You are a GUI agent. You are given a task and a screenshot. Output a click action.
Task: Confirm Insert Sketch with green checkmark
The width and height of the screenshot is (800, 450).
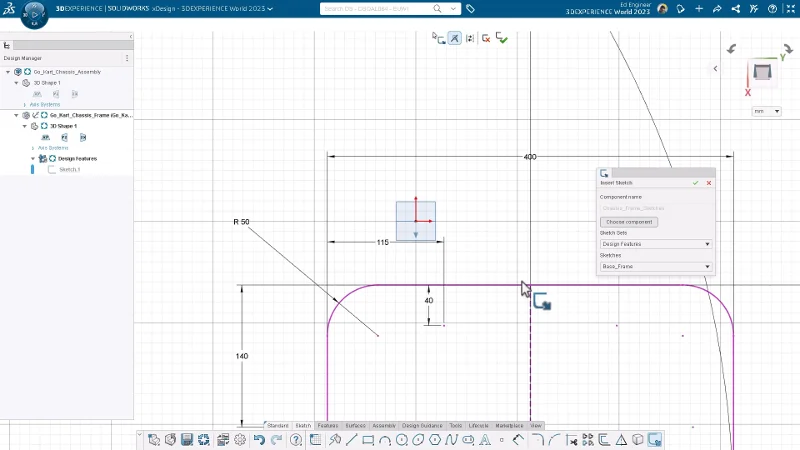pos(696,183)
